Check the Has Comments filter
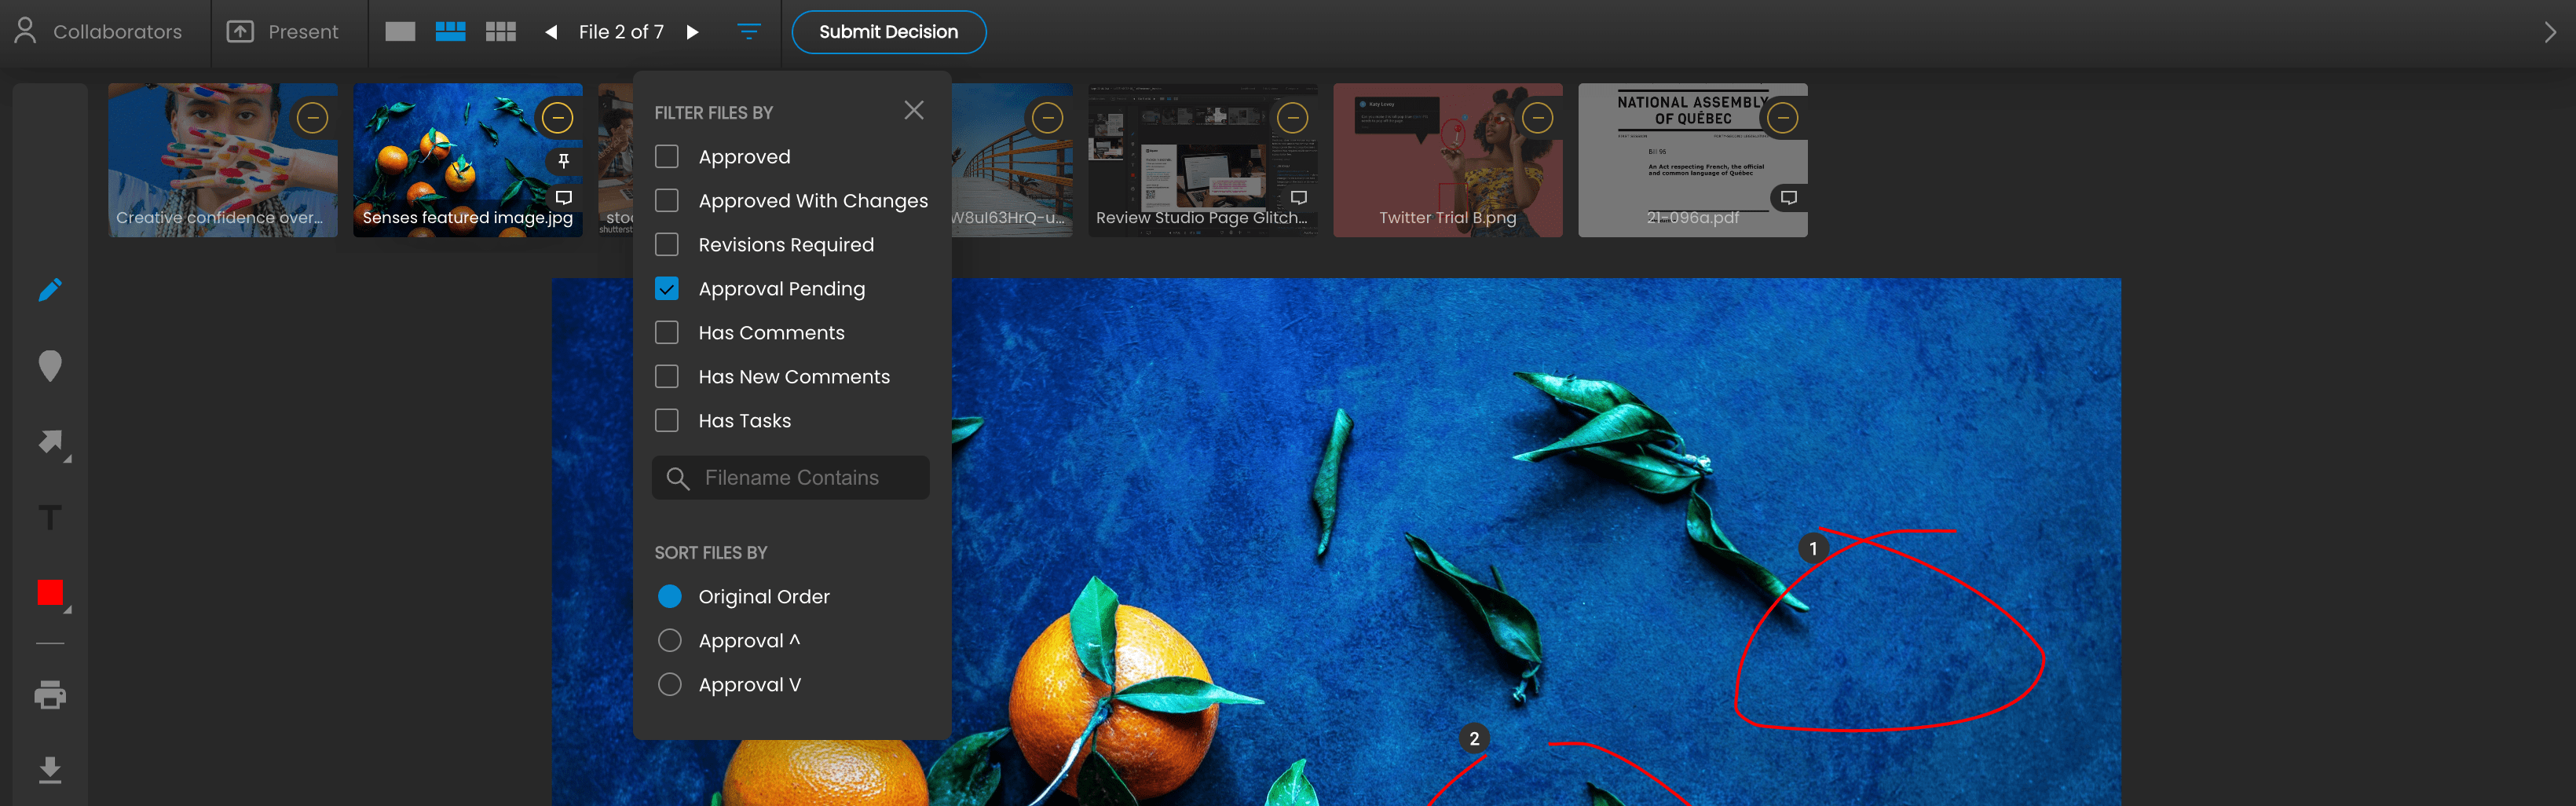 (667, 333)
